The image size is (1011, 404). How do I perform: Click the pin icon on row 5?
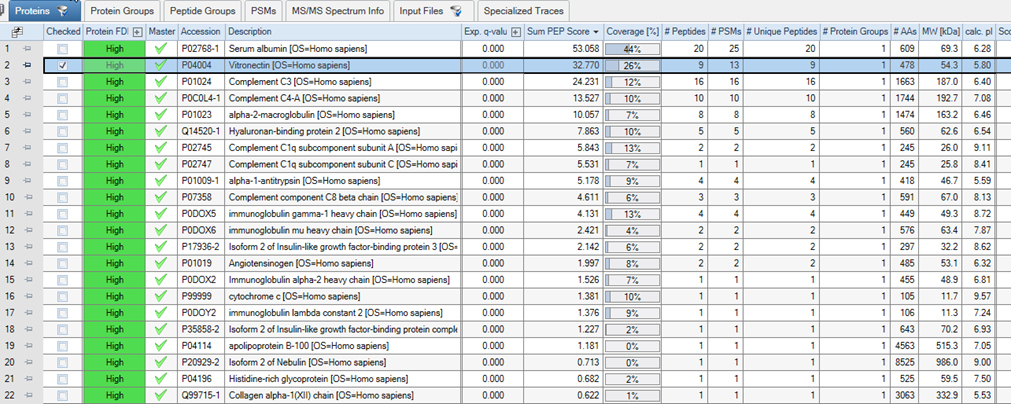tap(27, 115)
